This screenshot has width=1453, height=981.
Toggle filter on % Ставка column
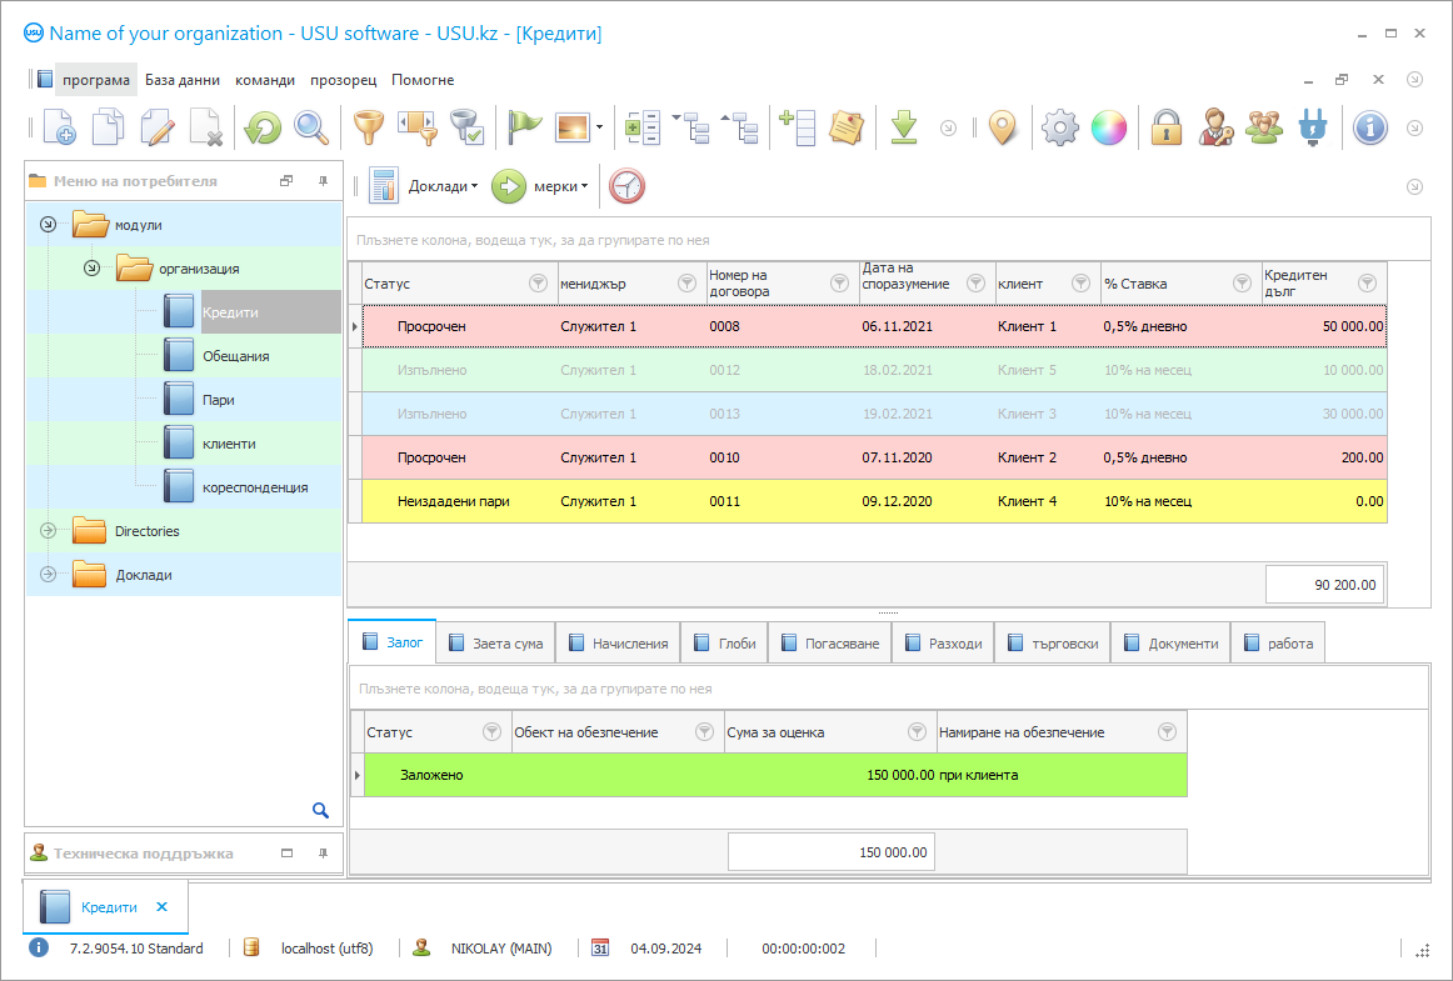[1242, 284]
